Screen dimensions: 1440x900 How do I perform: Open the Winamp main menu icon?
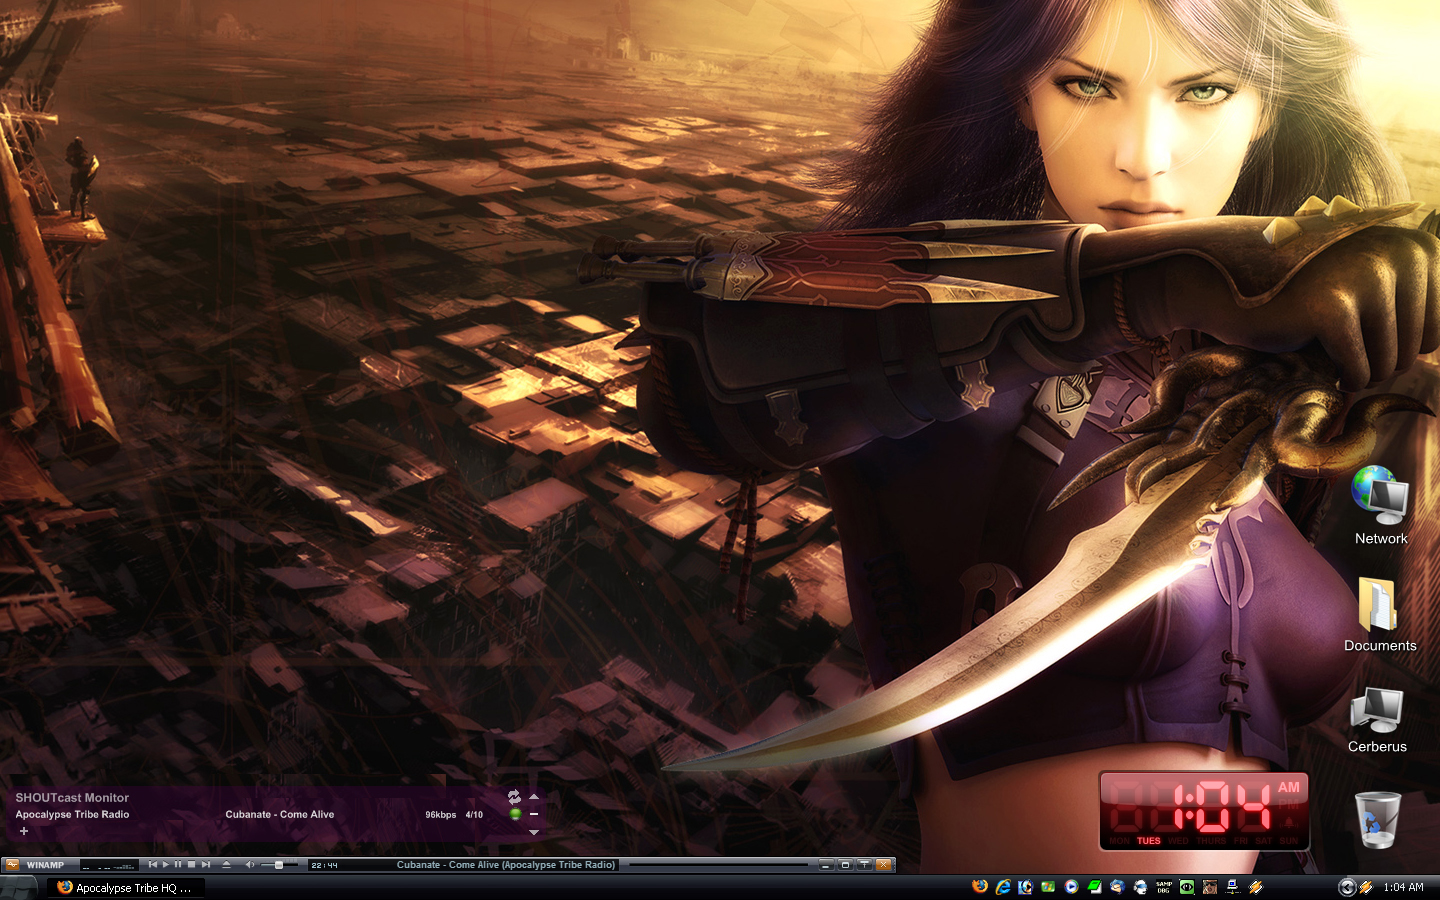tap(12, 865)
